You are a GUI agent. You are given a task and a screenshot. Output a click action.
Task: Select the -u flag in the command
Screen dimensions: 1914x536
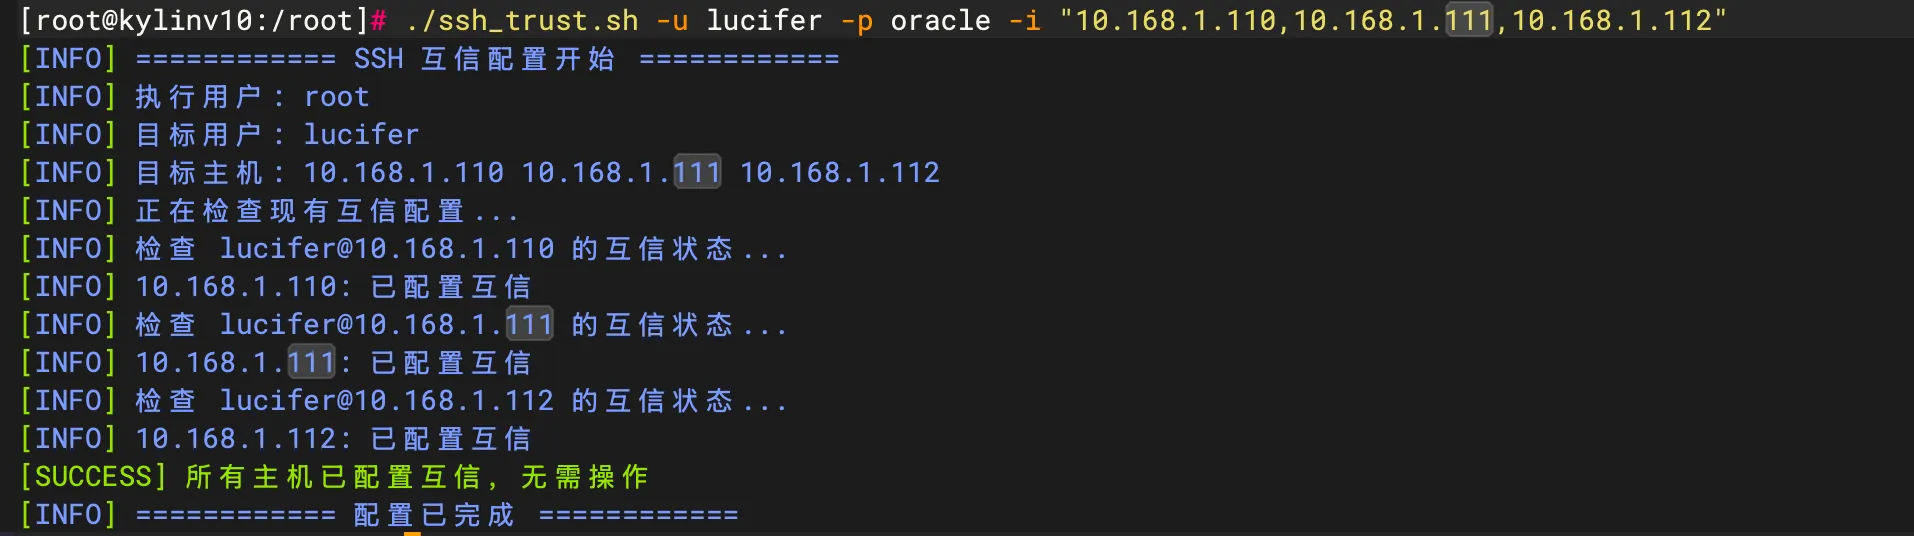(x=673, y=20)
